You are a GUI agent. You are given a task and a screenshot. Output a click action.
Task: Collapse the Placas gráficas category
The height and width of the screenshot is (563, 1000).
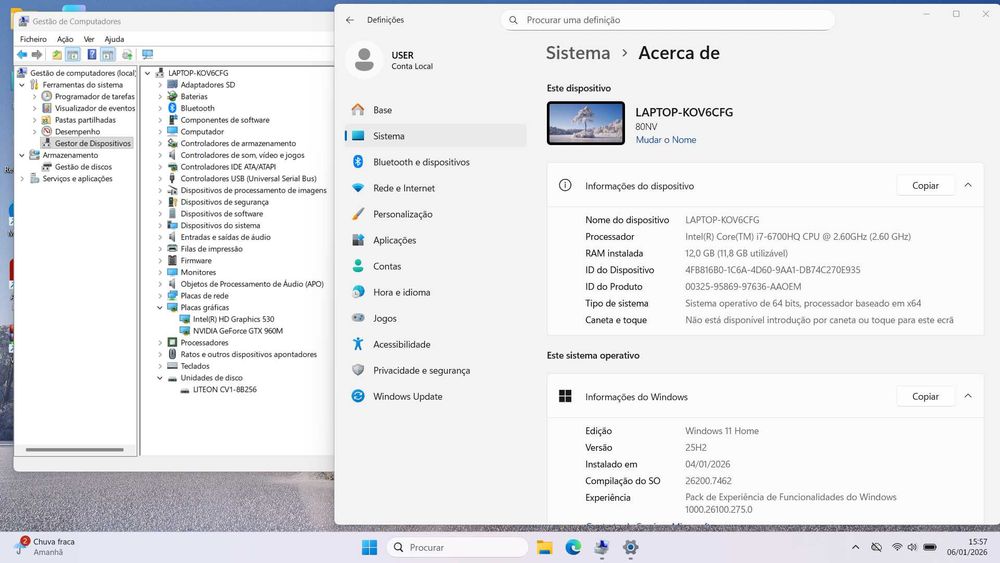[160, 307]
